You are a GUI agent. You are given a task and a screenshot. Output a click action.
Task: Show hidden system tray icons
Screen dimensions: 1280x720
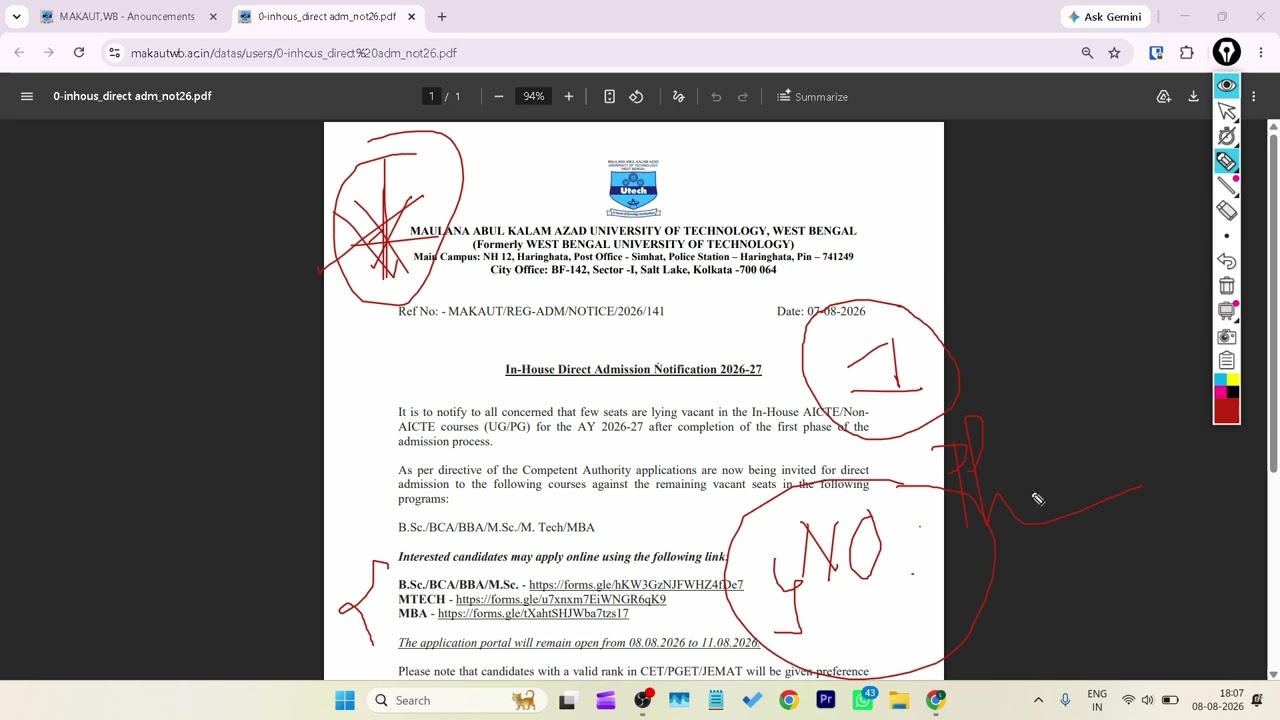point(1038,700)
